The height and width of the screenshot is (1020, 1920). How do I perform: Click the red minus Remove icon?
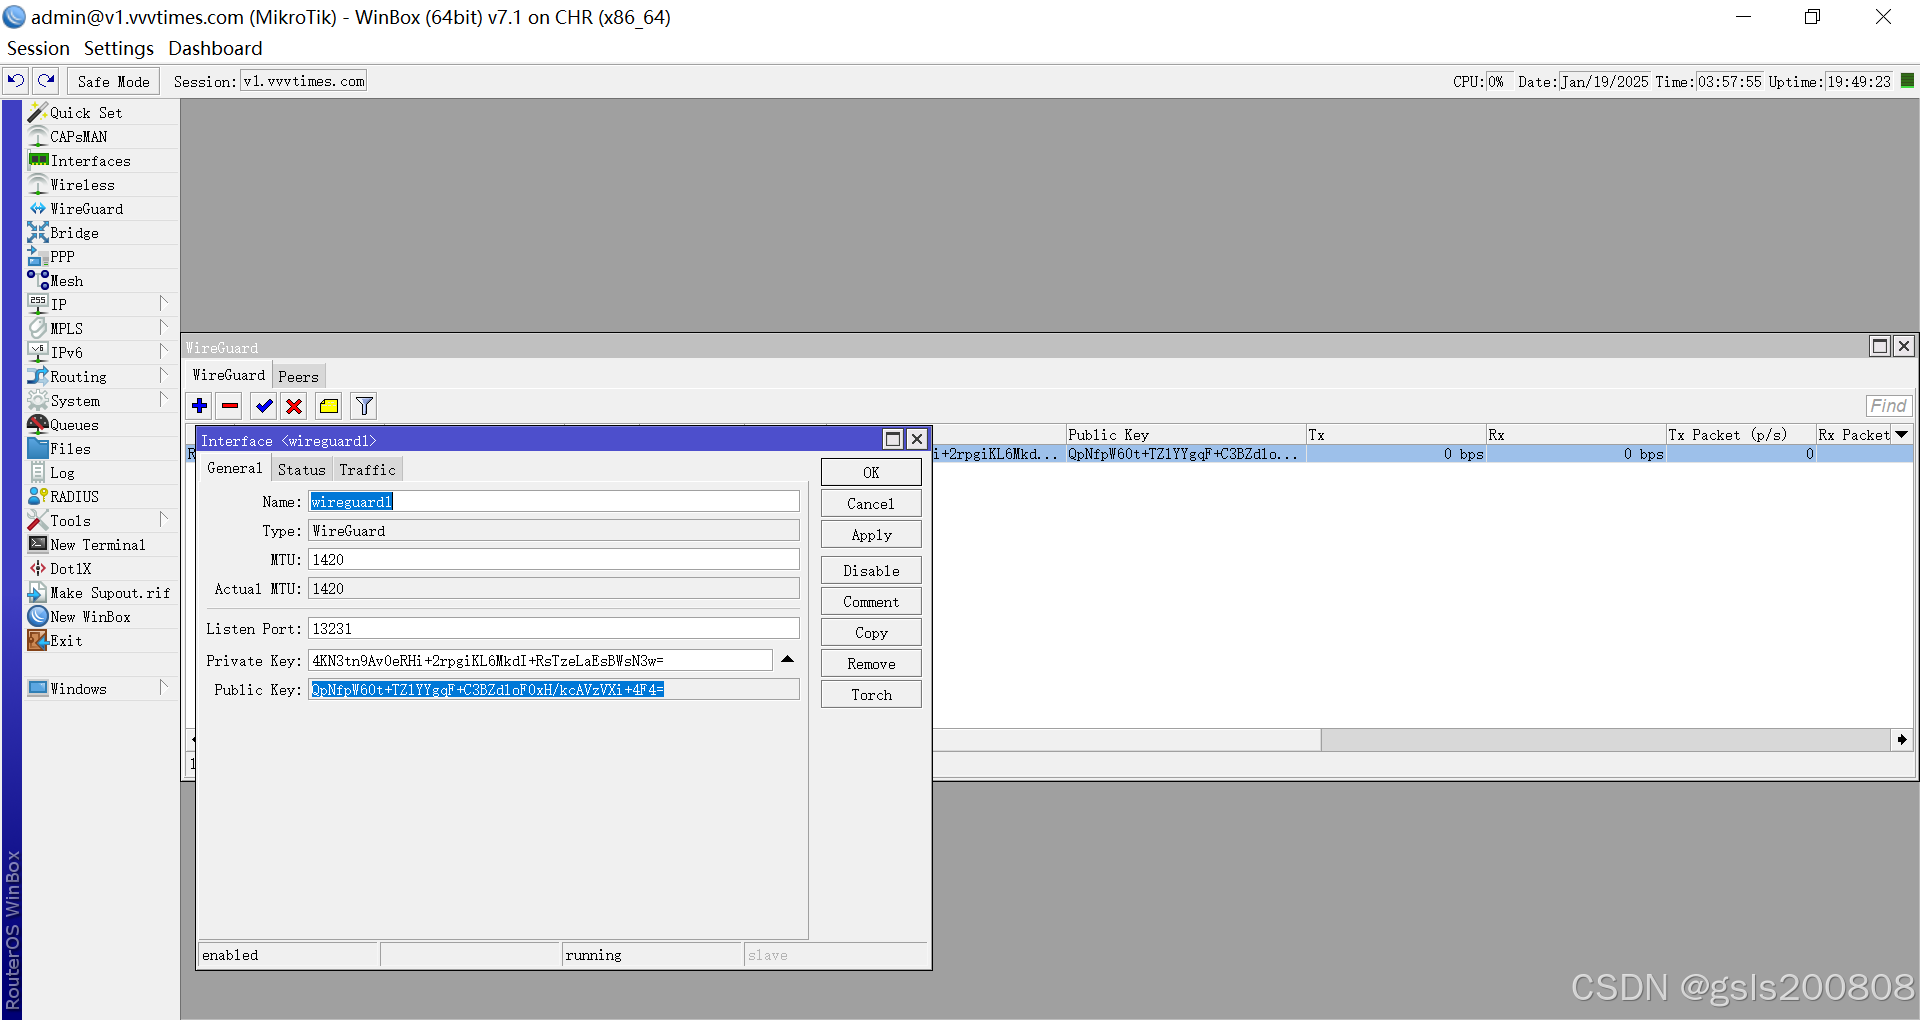230,406
